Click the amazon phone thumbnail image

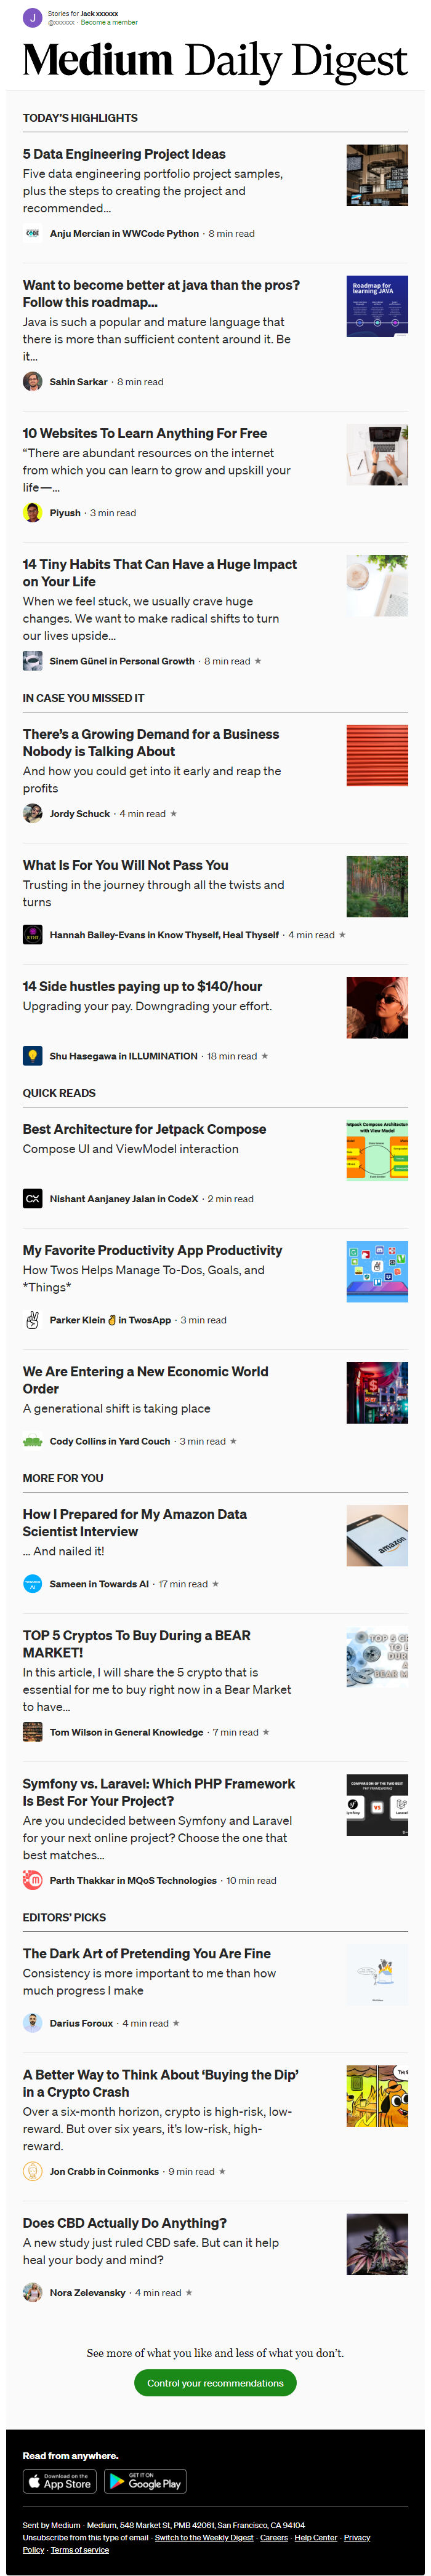pyautogui.click(x=377, y=1535)
